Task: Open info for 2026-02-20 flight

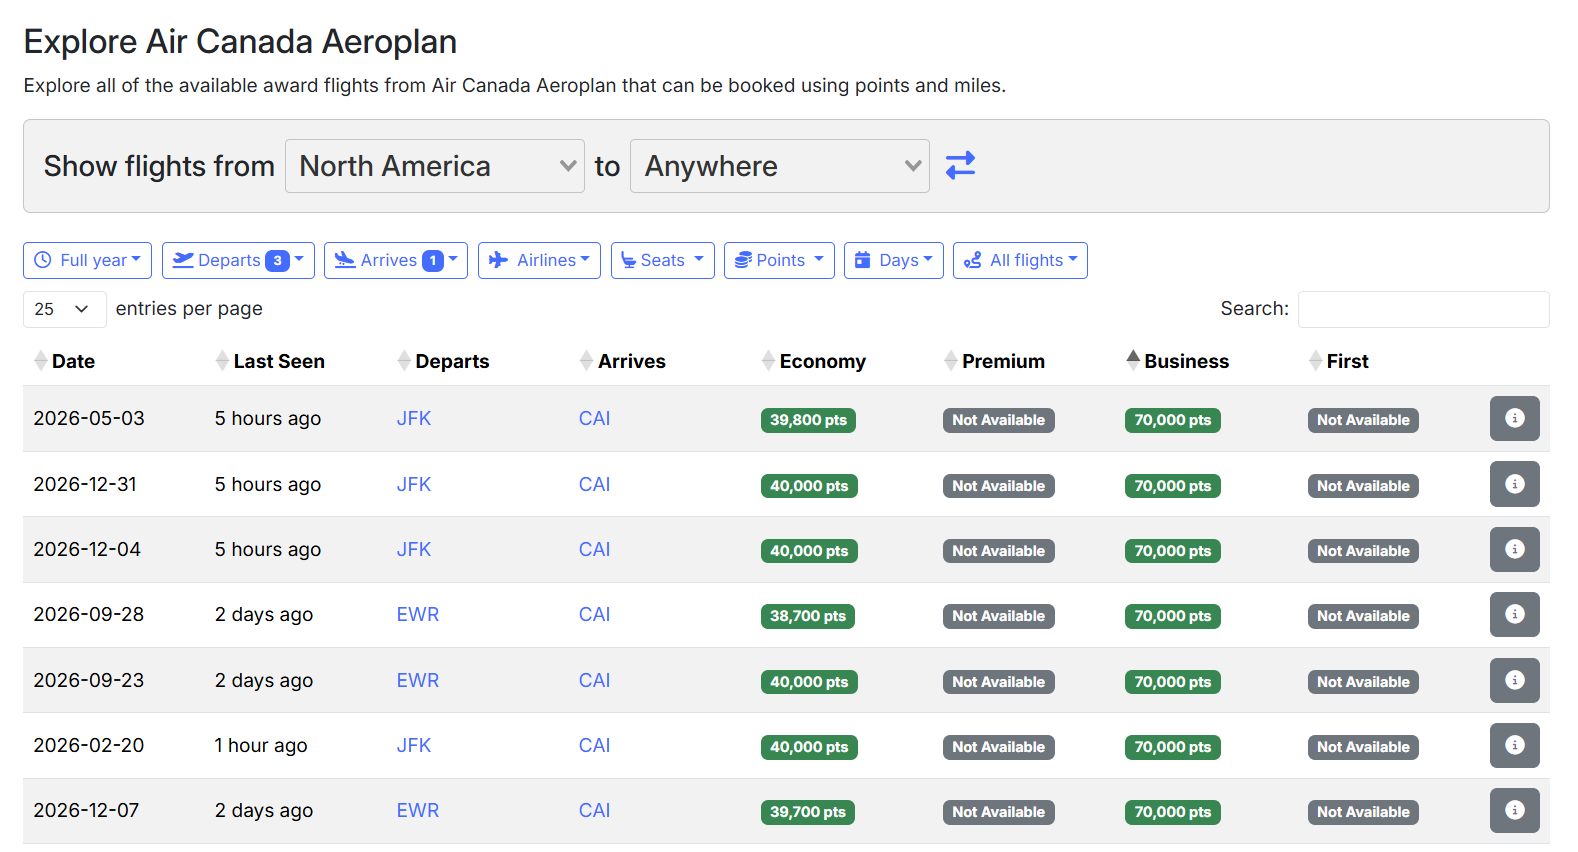Action: 1514,745
